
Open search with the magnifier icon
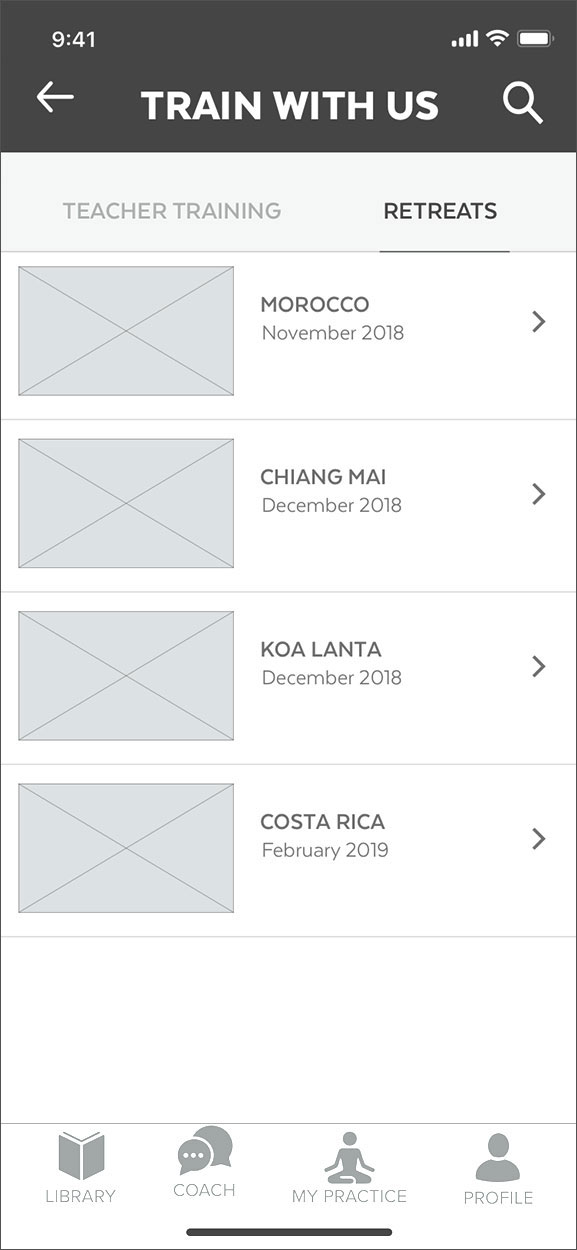coord(522,103)
